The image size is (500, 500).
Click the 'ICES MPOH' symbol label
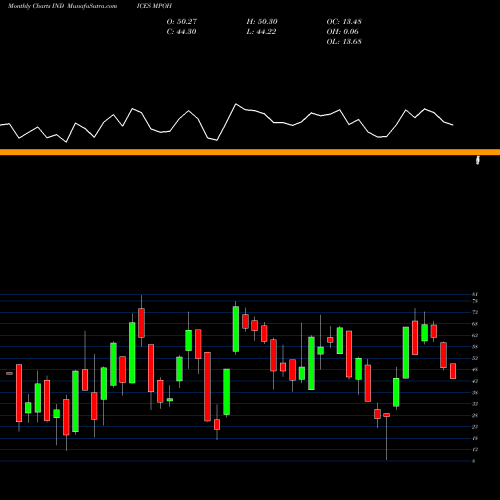coord(154,6)
